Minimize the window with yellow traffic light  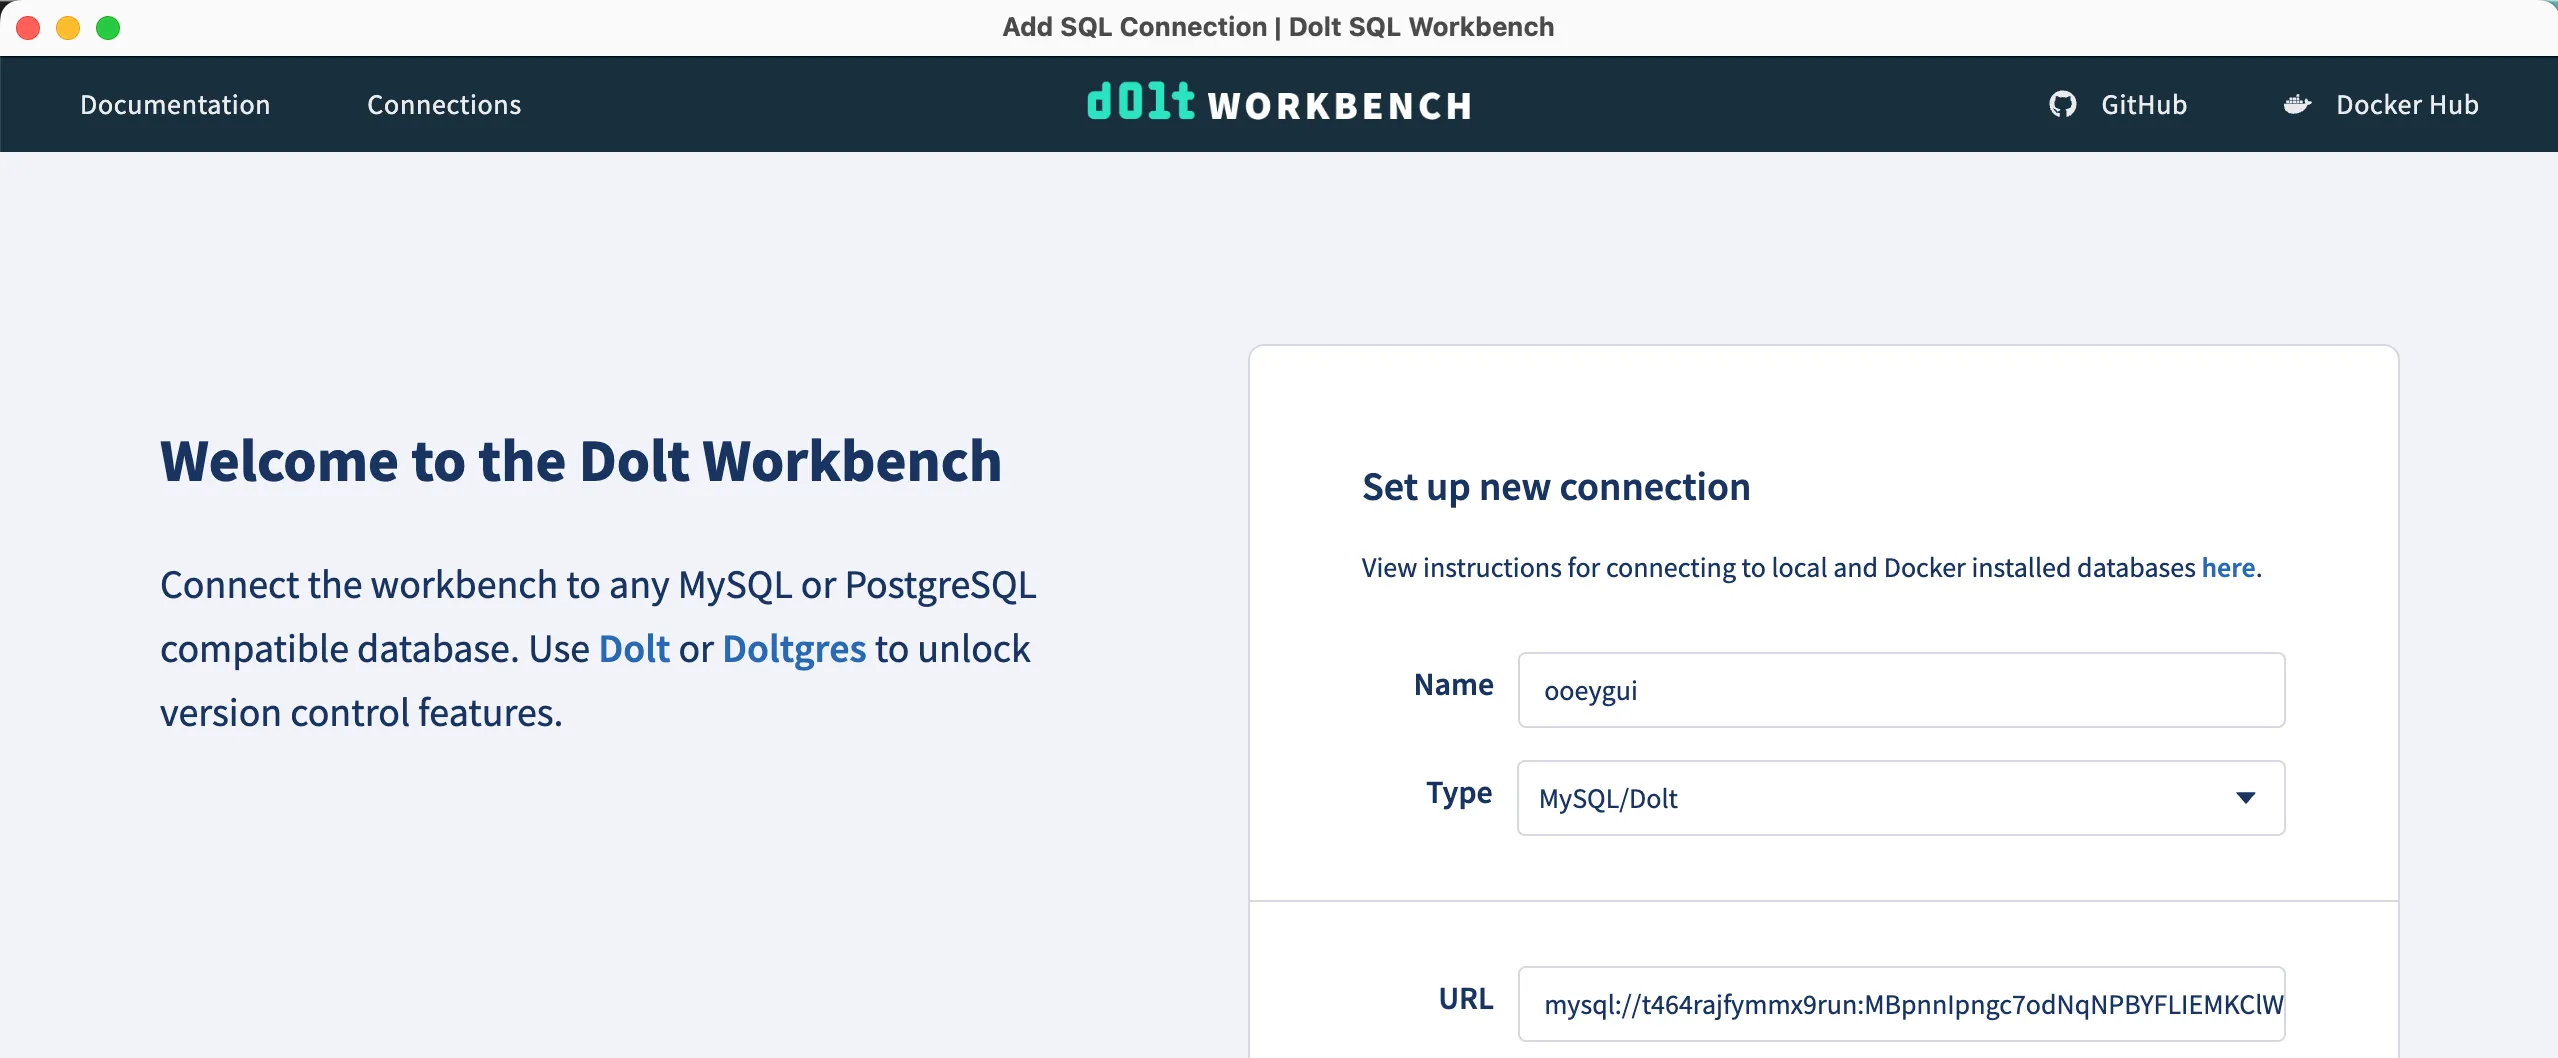pos(67,27)
